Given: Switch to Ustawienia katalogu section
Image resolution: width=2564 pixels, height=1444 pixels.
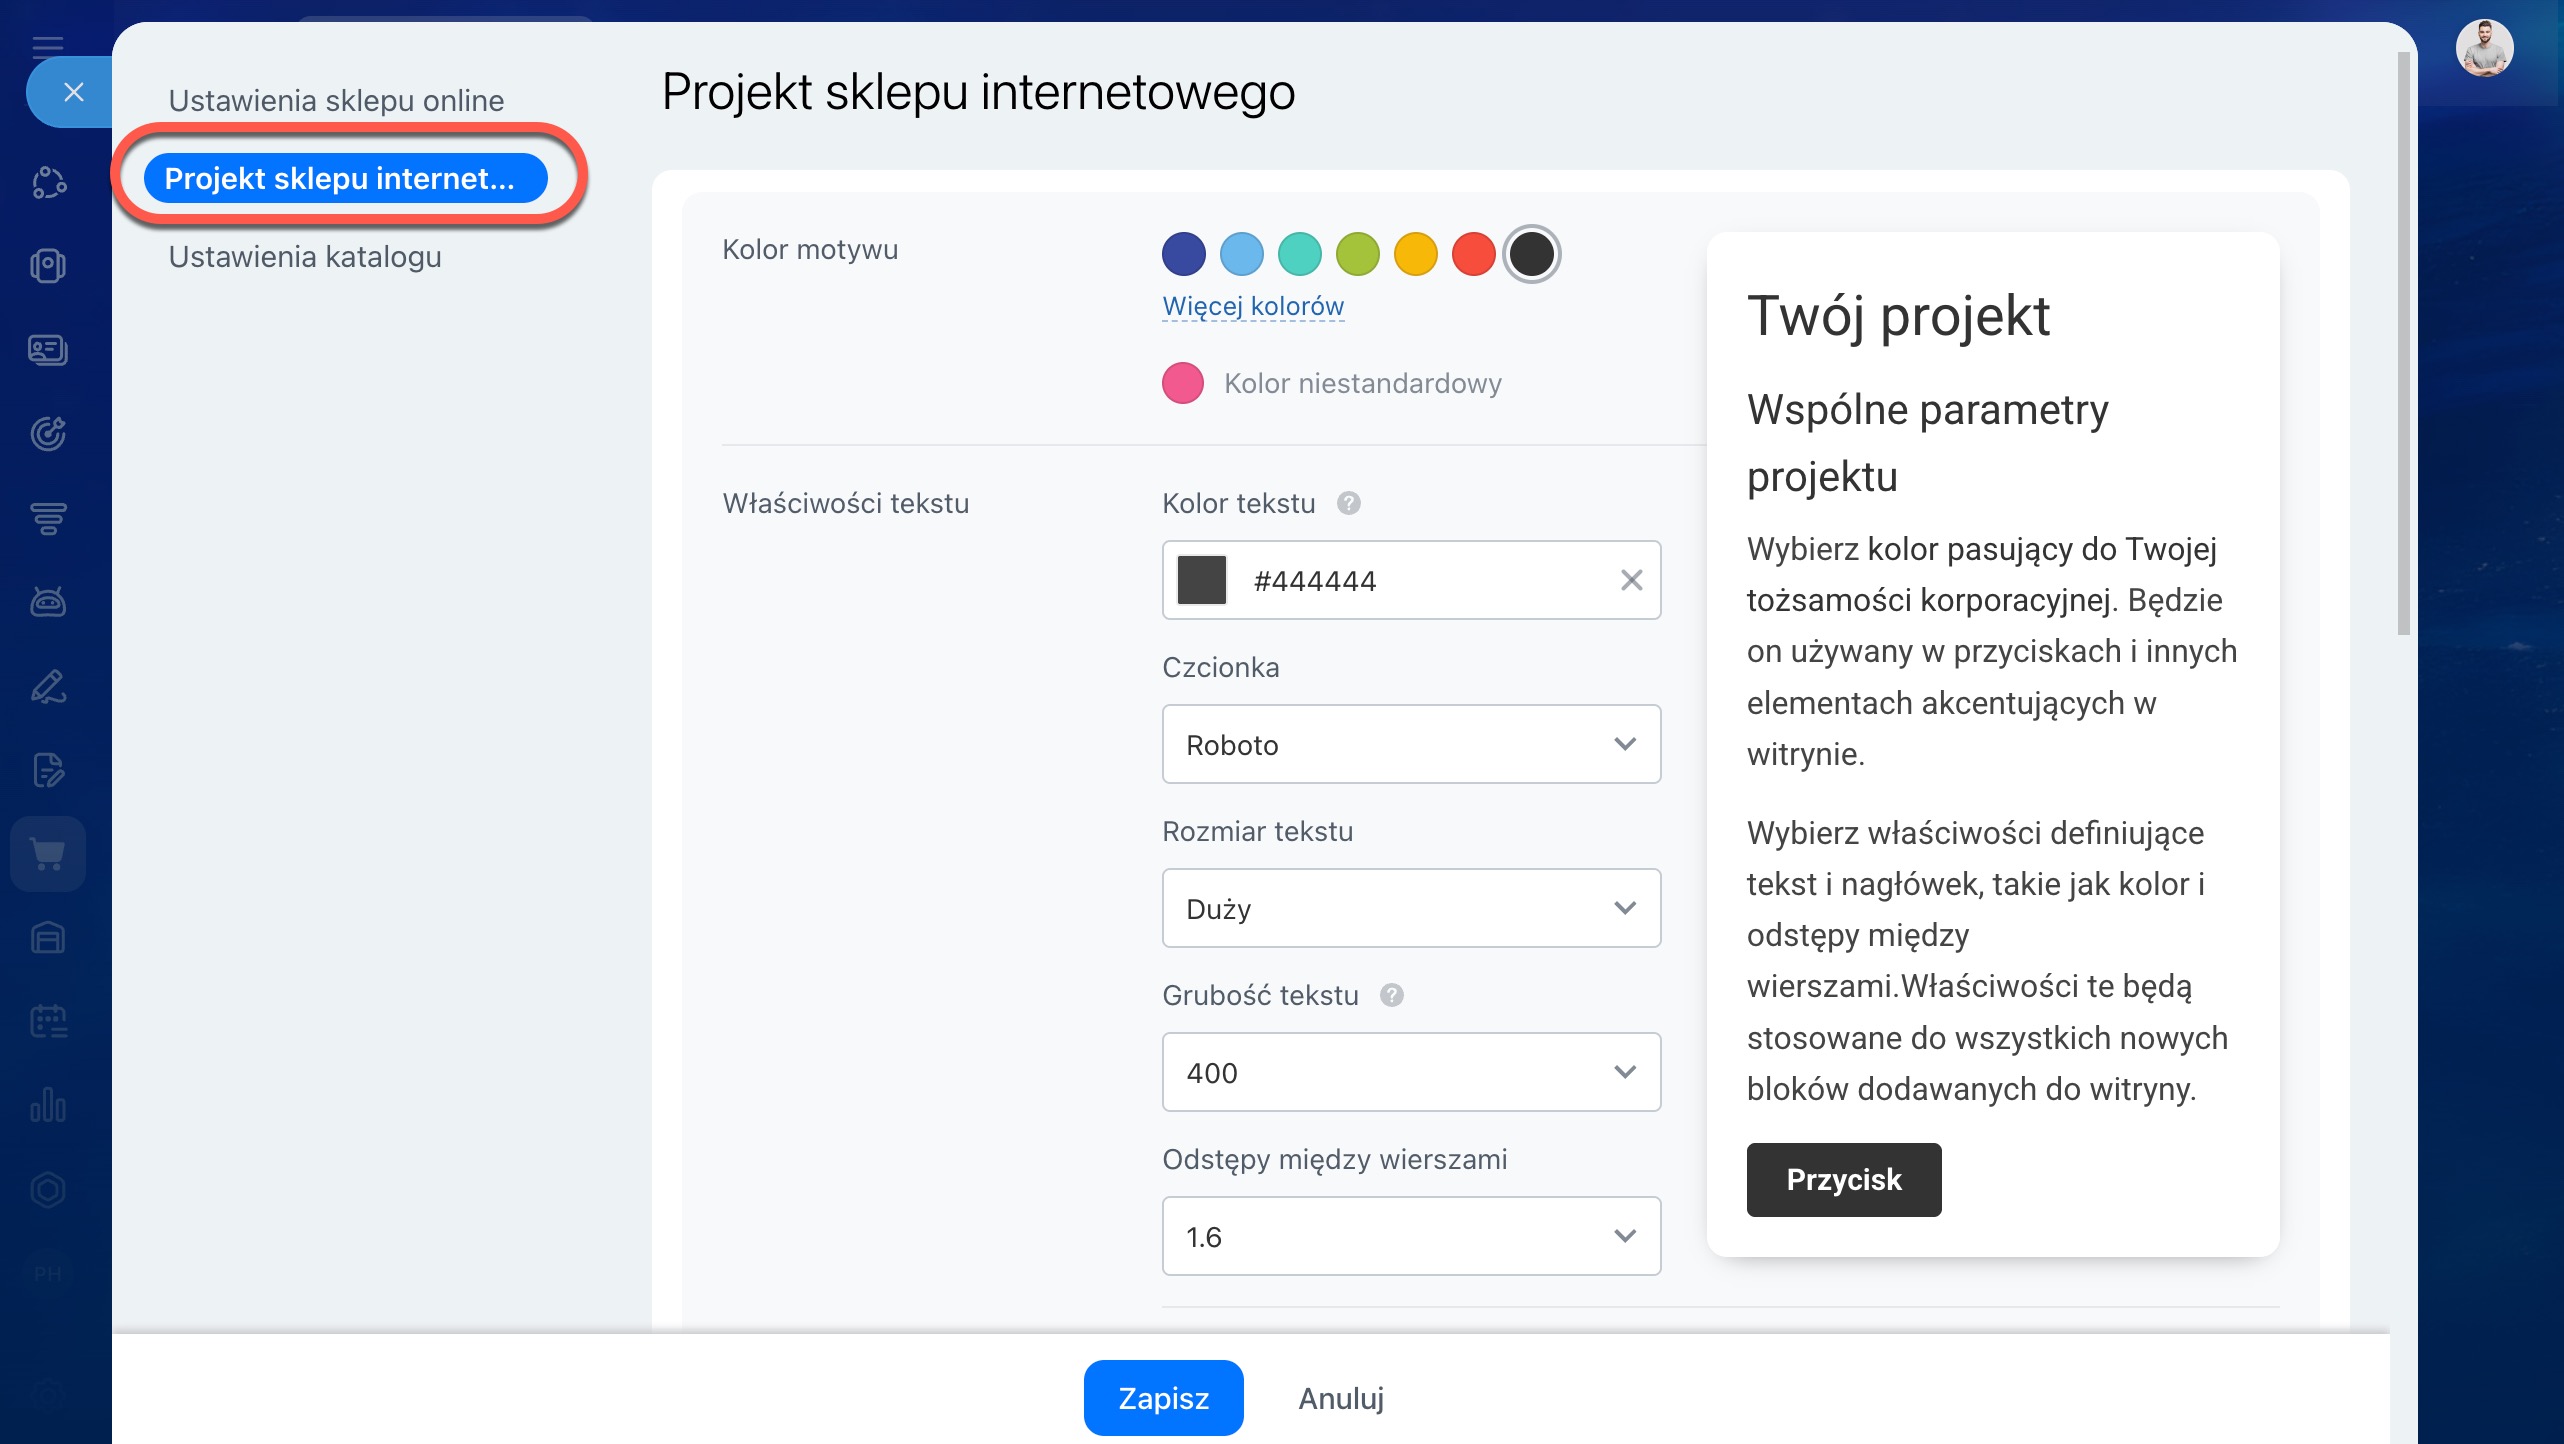Looking at the screenshot, I should (305, 256).
